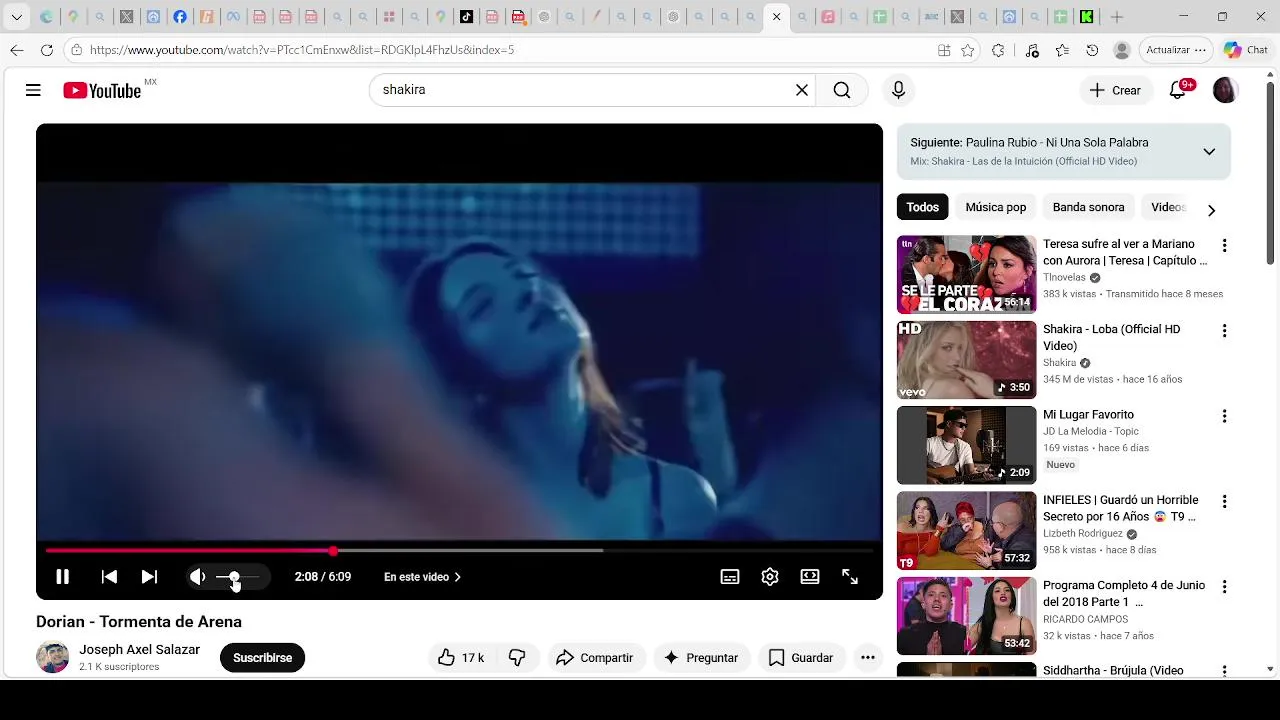Open the options menu for Mi Lugar Favorito

1224,416
